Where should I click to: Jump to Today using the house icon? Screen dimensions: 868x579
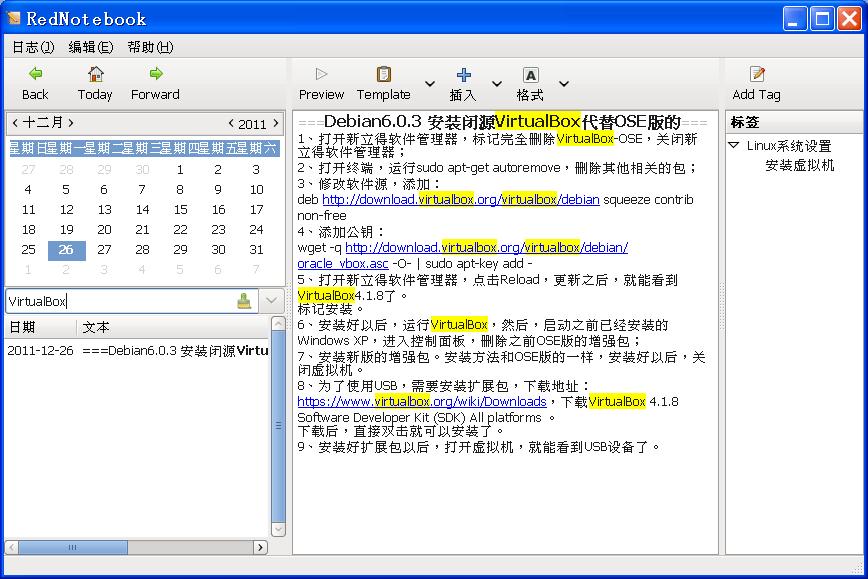tap(95, 74)
